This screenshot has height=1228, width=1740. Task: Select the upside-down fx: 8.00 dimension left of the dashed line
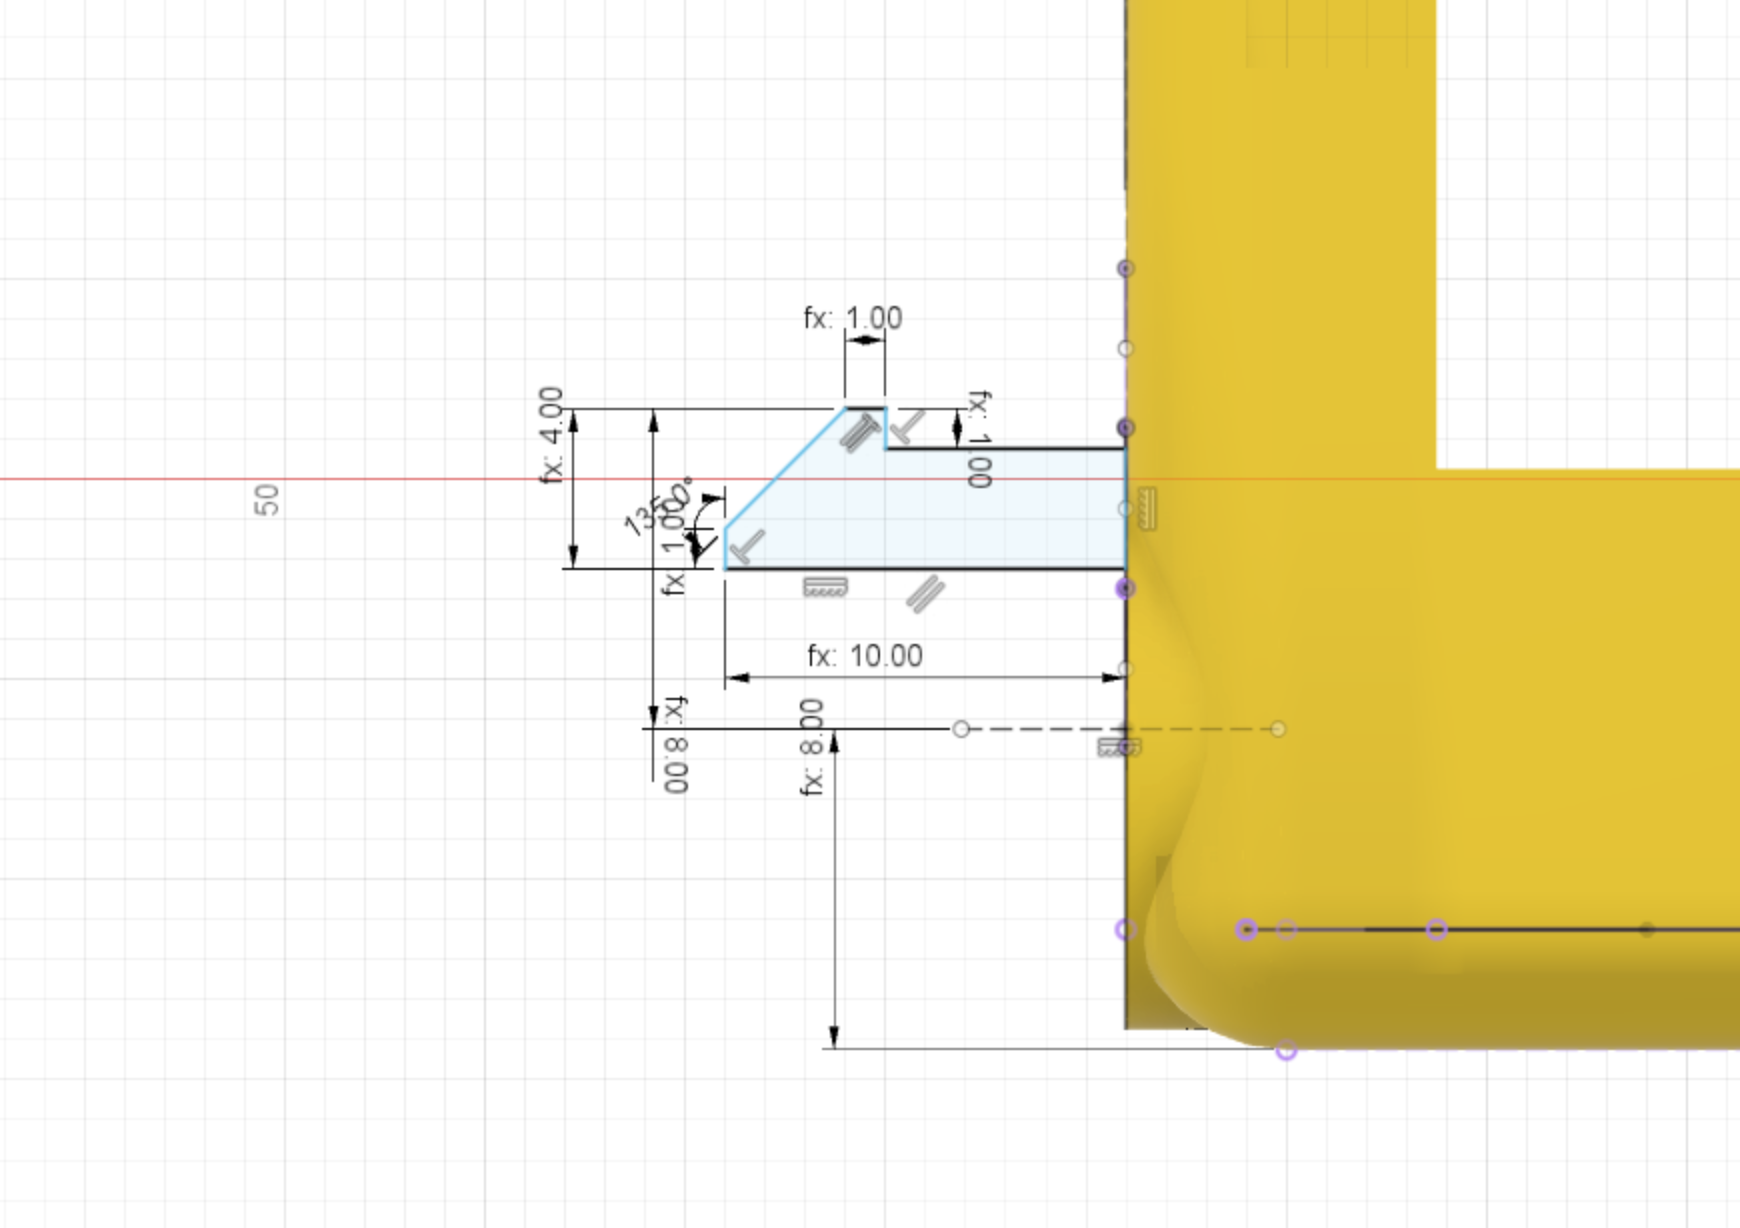(677, 744)
